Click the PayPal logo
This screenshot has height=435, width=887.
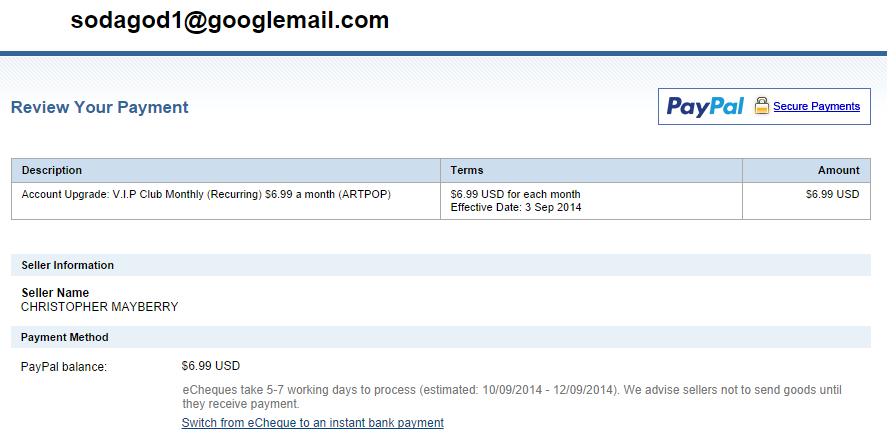pos(705,106)
